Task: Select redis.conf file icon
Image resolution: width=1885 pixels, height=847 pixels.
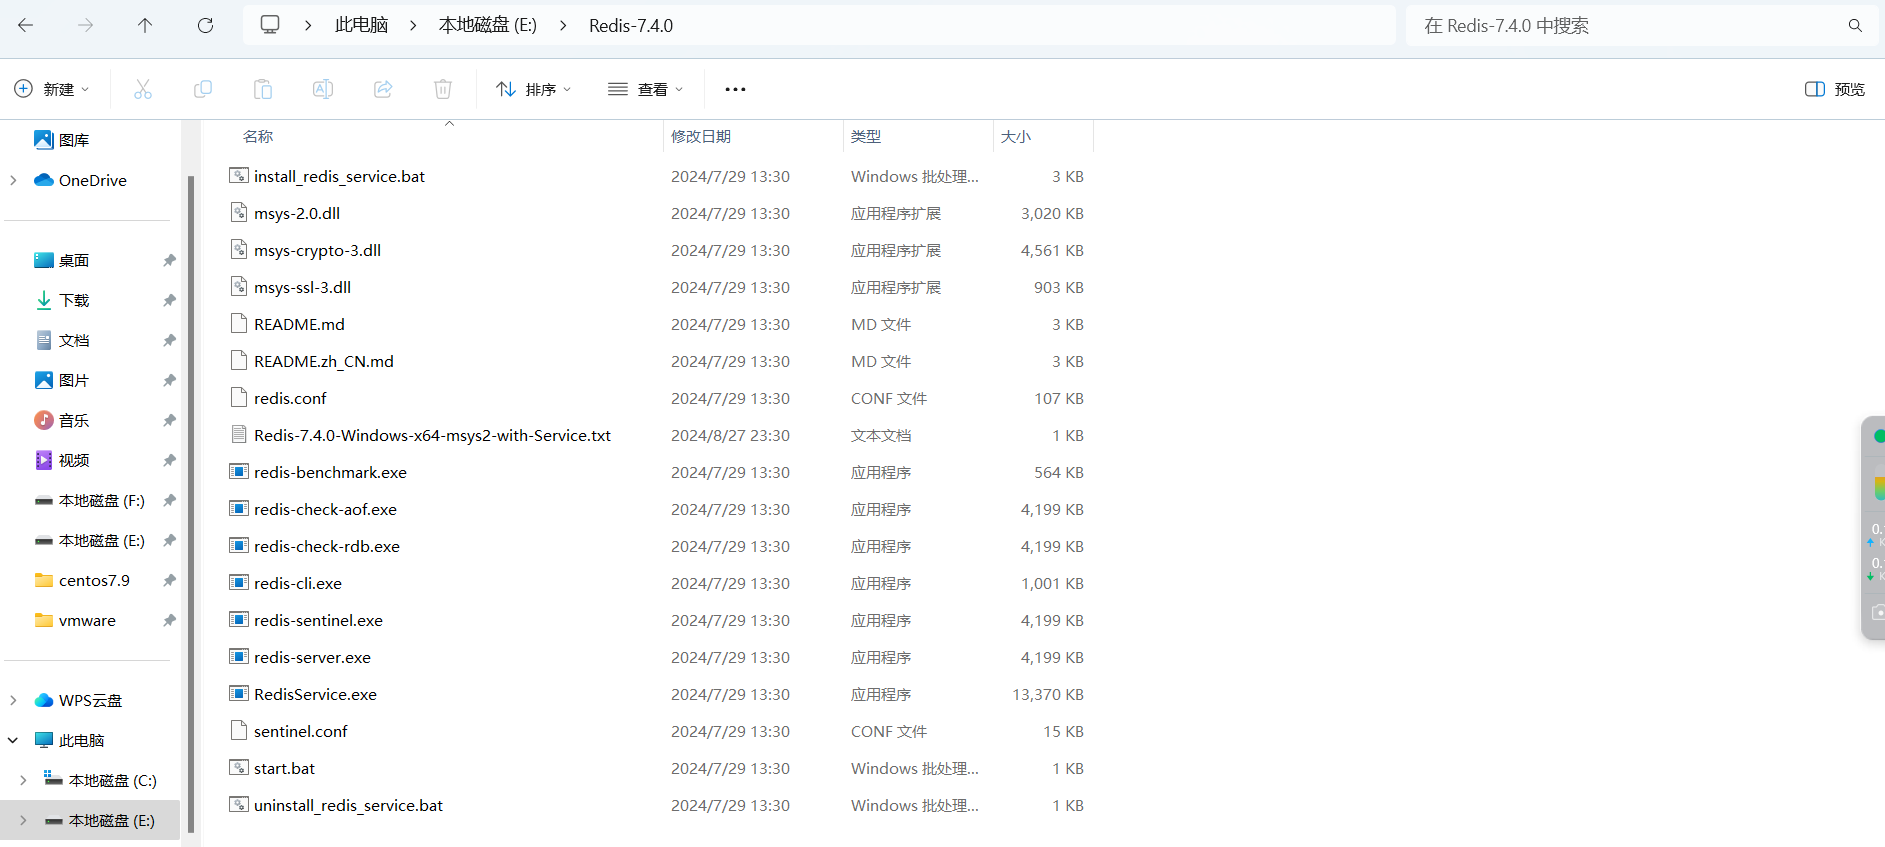Action: point(239,398)
